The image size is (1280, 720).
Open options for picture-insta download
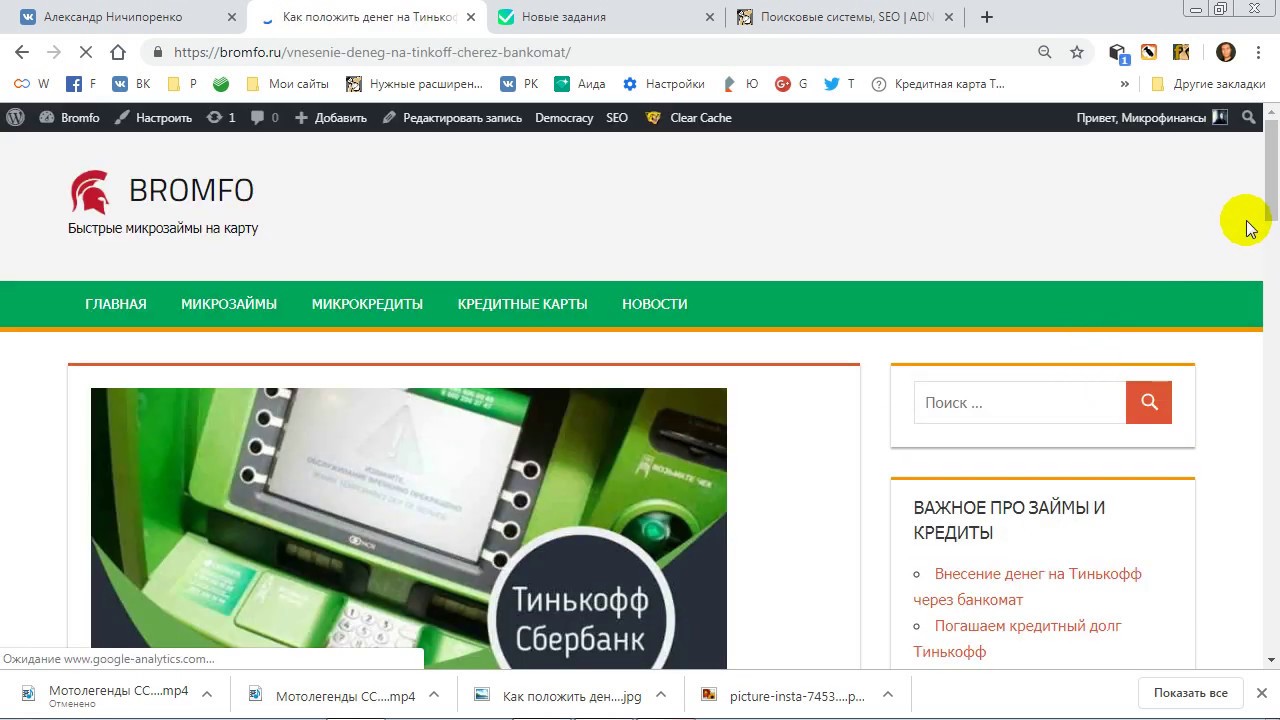pyautogui.click(x=887, y=694)
